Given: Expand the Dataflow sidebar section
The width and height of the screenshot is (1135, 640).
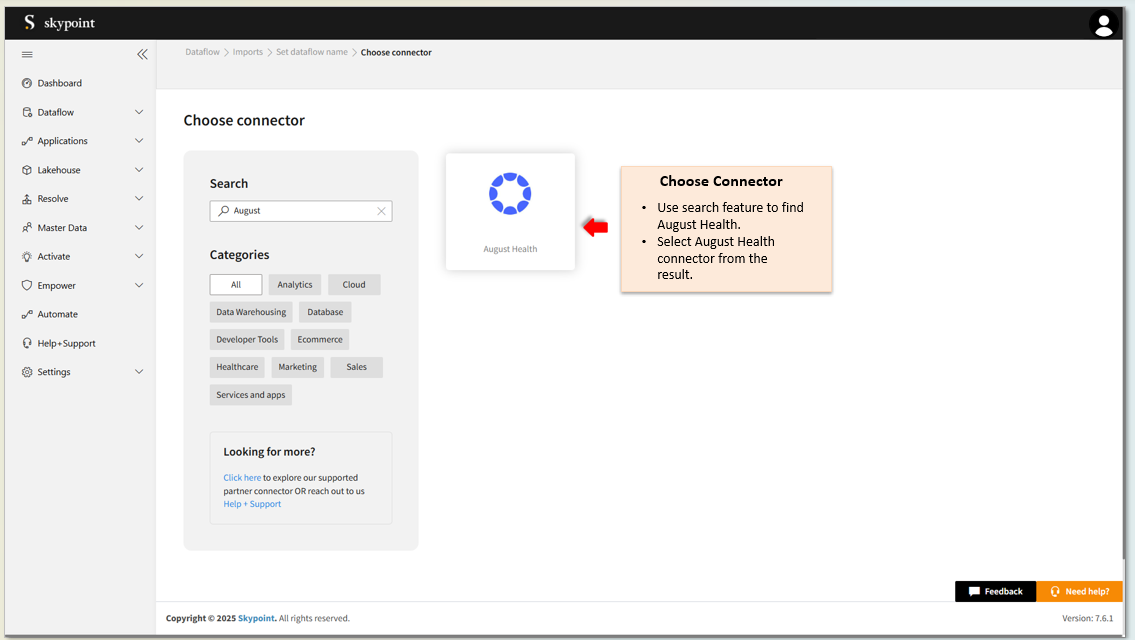Looking at the screenshot, I should tap(139, 112).
